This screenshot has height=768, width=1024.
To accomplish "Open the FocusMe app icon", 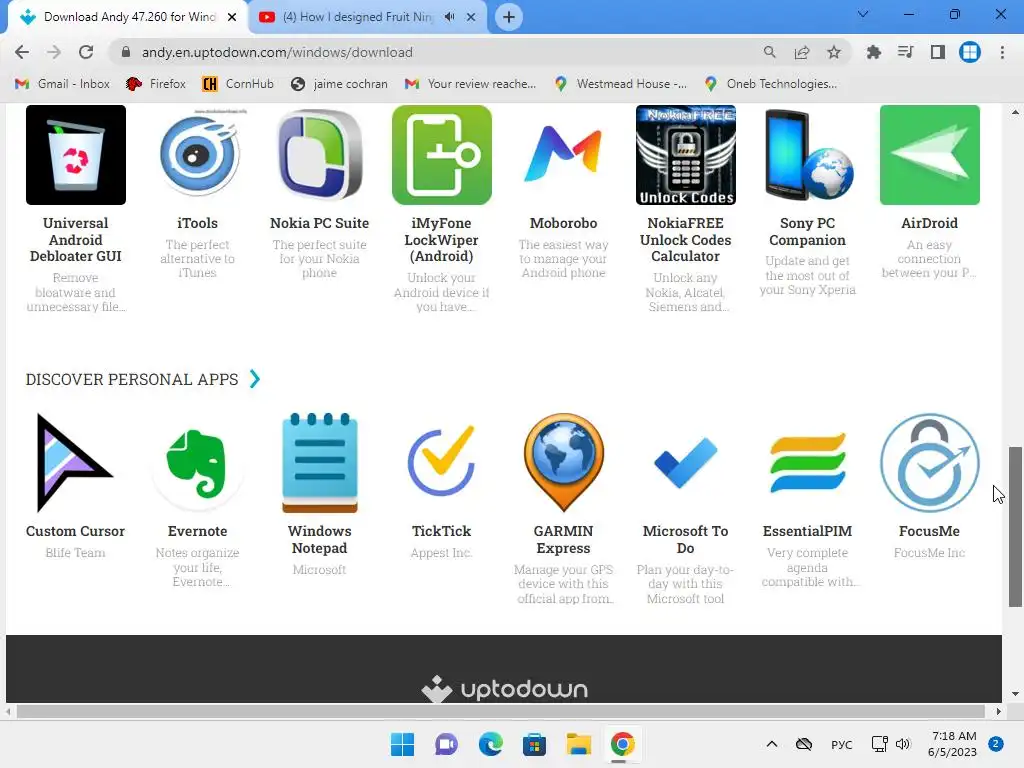I will 930,463.
